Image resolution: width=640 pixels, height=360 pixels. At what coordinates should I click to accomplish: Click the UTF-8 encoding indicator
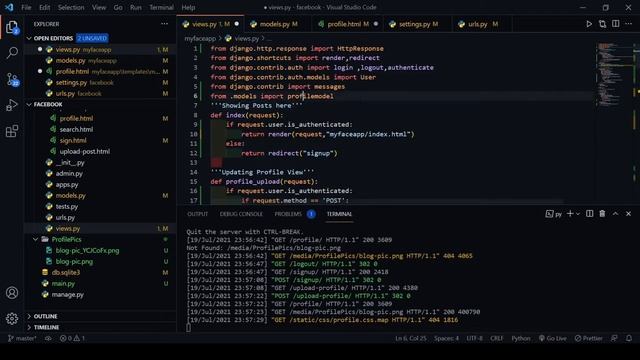[474, 338]
